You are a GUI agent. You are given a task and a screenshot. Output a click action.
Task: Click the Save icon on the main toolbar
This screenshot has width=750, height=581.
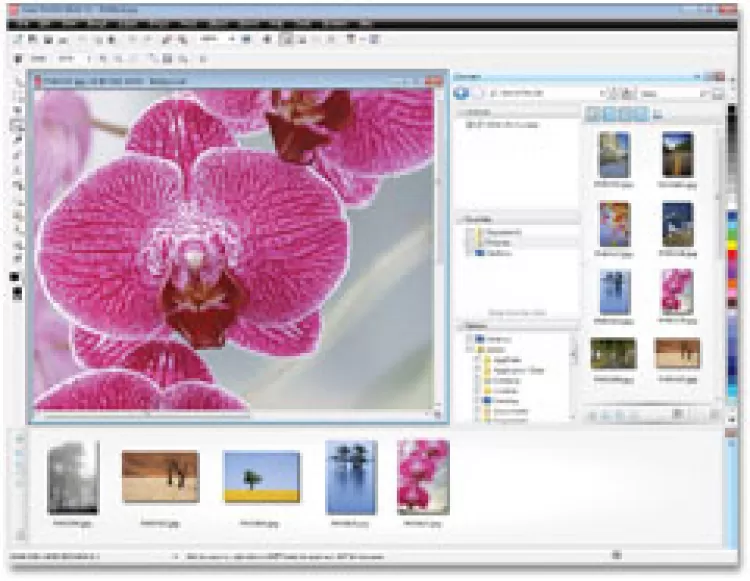[x=48, y=40]
